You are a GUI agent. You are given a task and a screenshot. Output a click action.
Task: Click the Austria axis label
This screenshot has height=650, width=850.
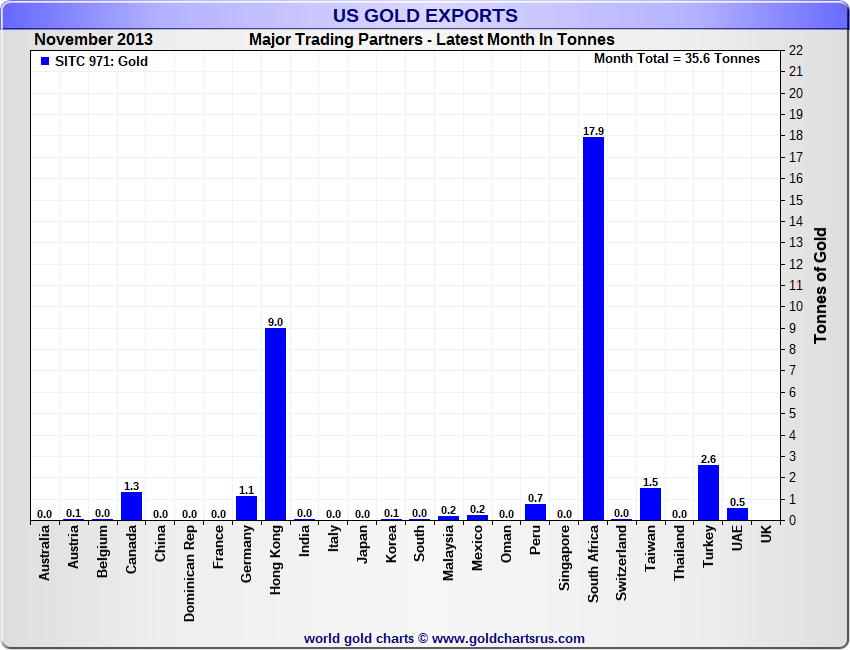73,546
